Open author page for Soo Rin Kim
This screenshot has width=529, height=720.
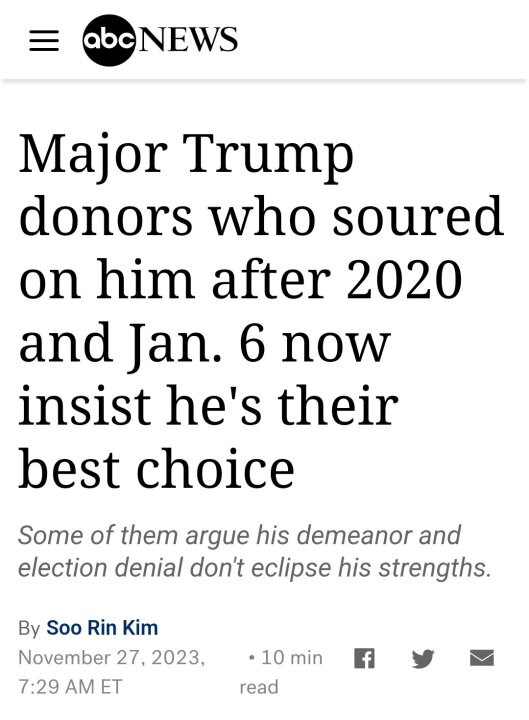pos(102,628)
